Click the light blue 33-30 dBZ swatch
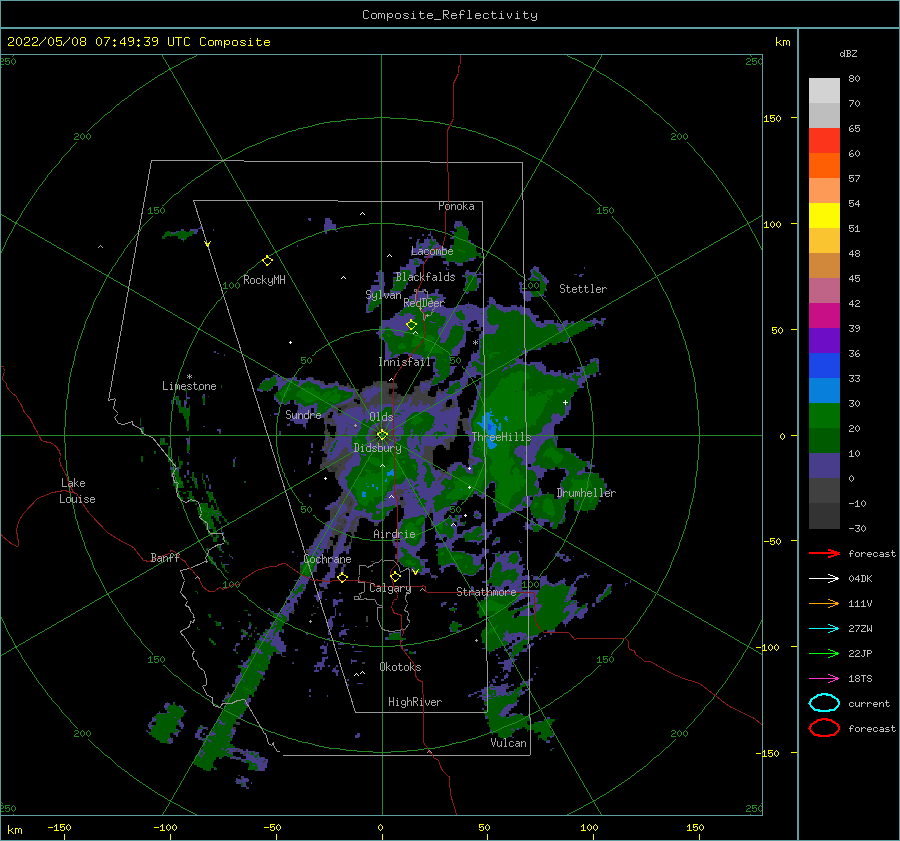The image size is (900, 841). pyautogui.click(x=824, y=391)
